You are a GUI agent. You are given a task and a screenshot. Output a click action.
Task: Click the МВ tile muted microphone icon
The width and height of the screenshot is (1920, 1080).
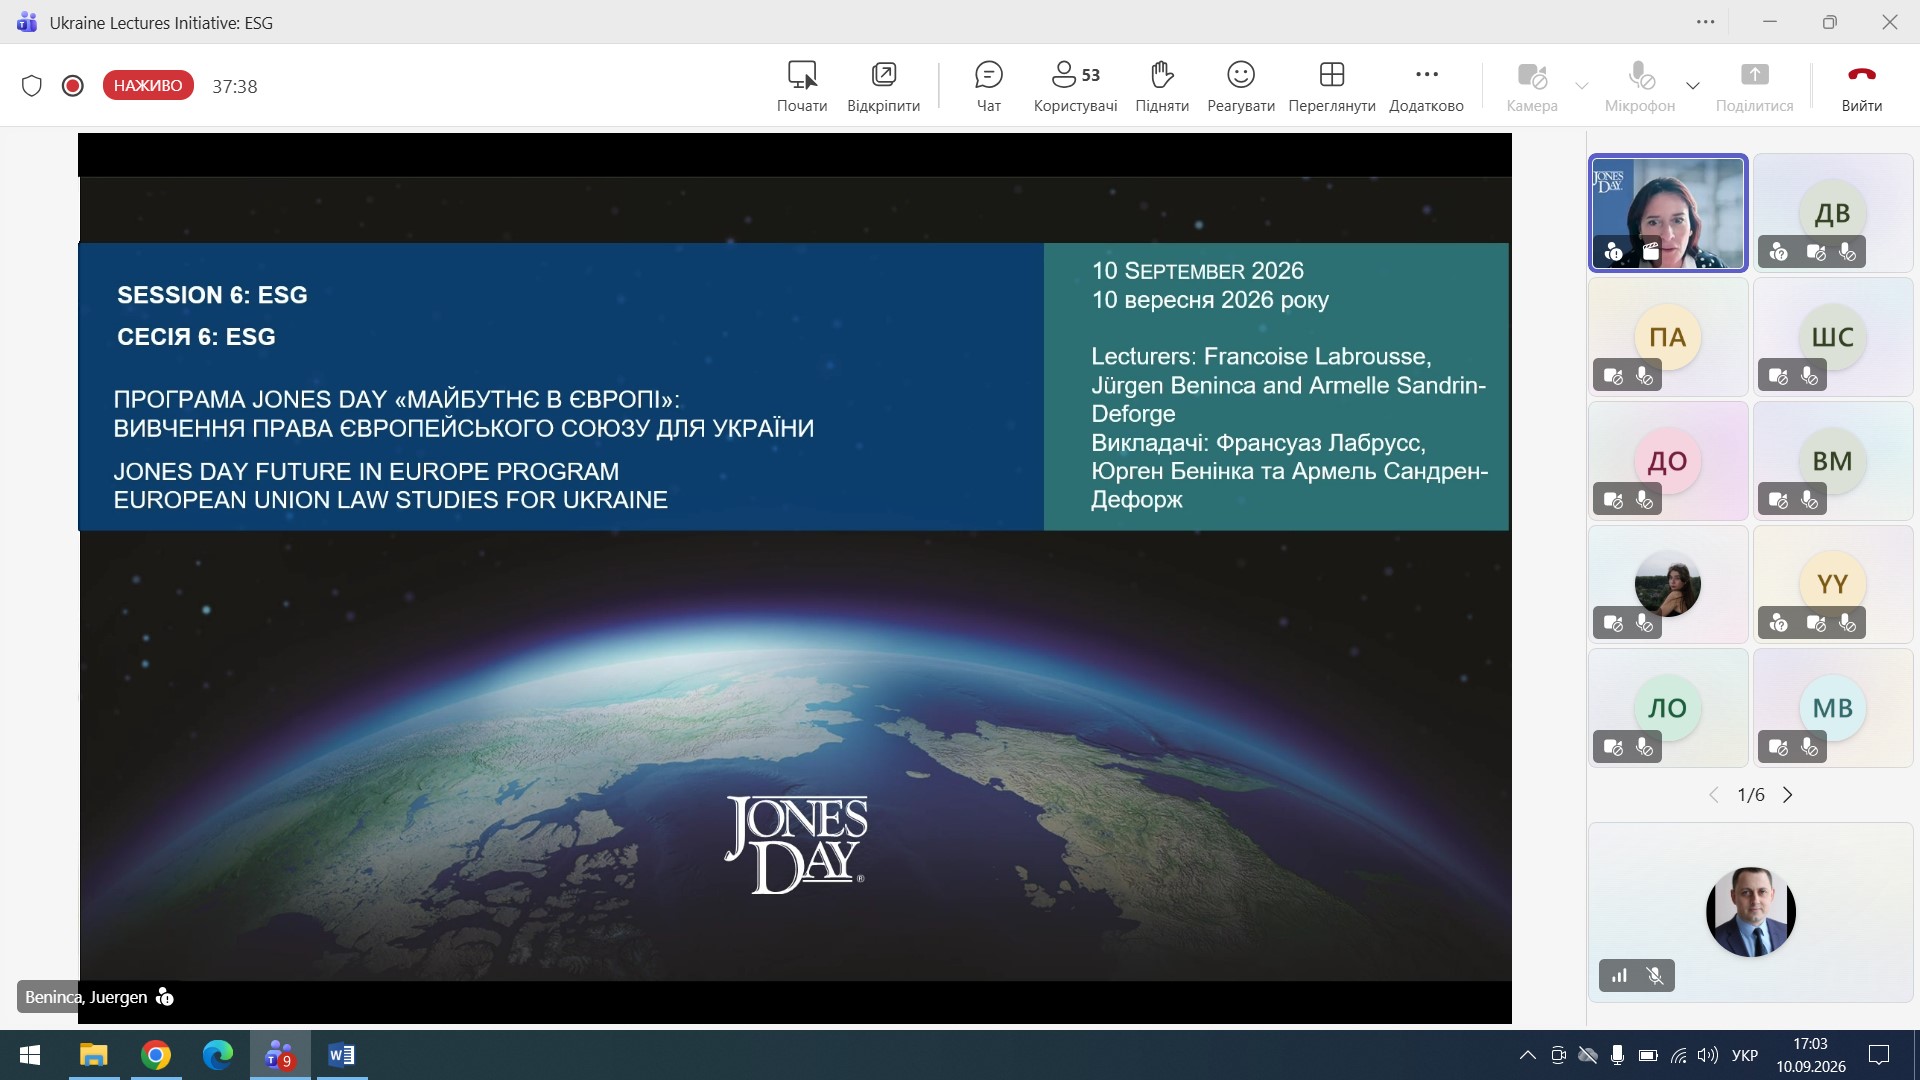1809,747
